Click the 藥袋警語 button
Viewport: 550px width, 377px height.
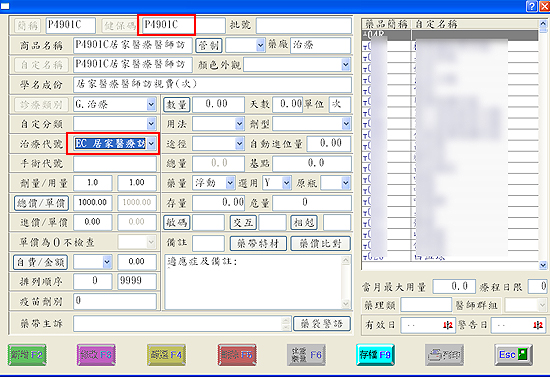tap(322, 323)
